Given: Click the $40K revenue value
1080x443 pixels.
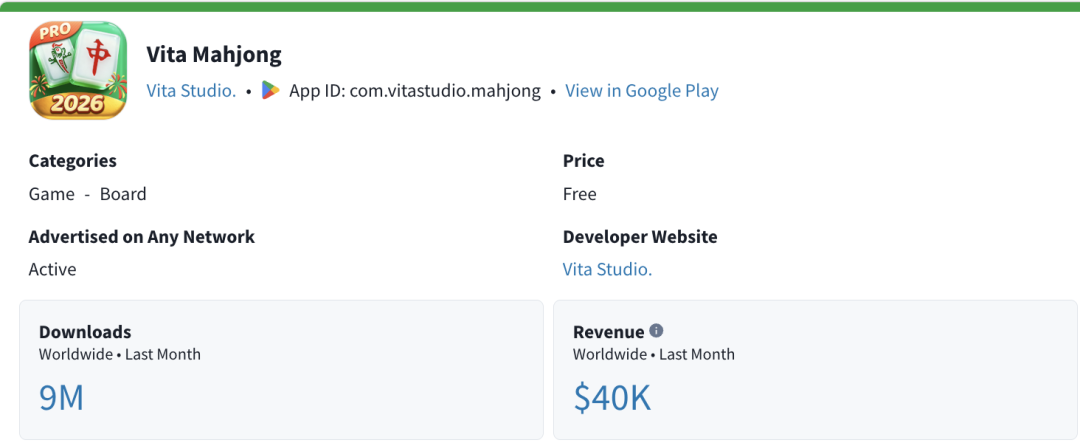Looking at the screenshot, I should coord(612,398).
